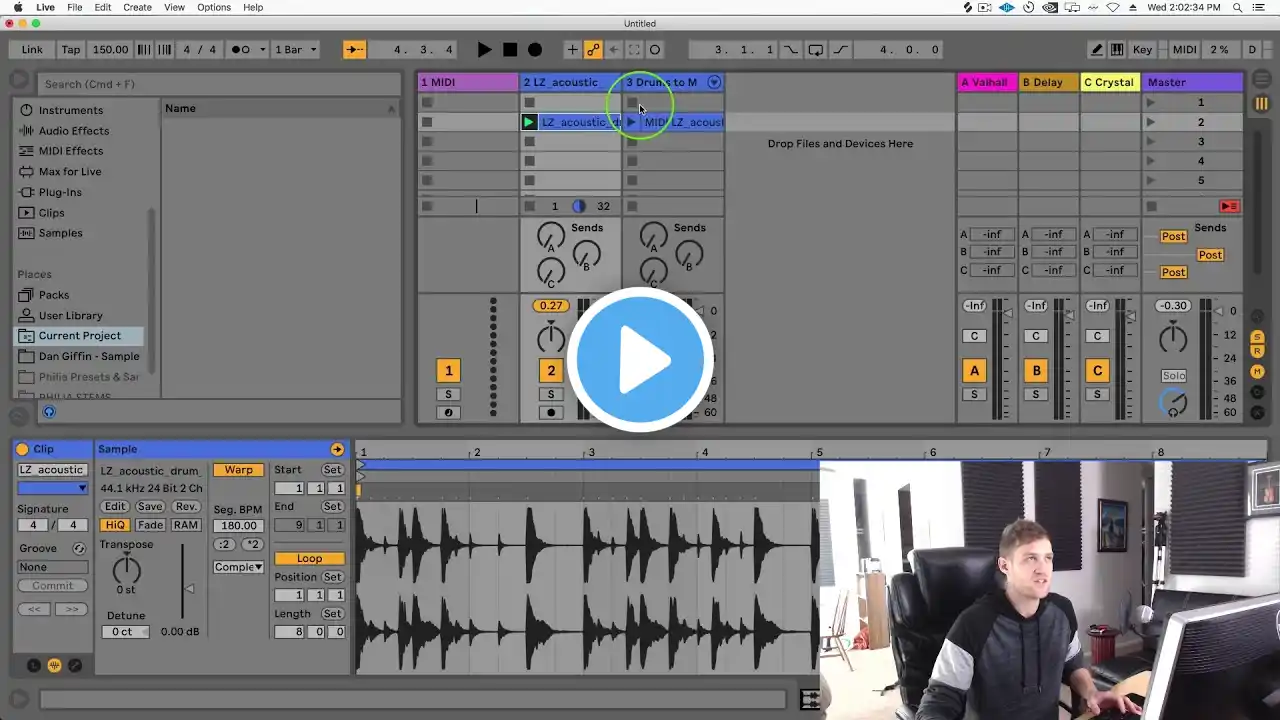
Task: Click the Master Solo cue button
Action: (x=1173, y=376)
